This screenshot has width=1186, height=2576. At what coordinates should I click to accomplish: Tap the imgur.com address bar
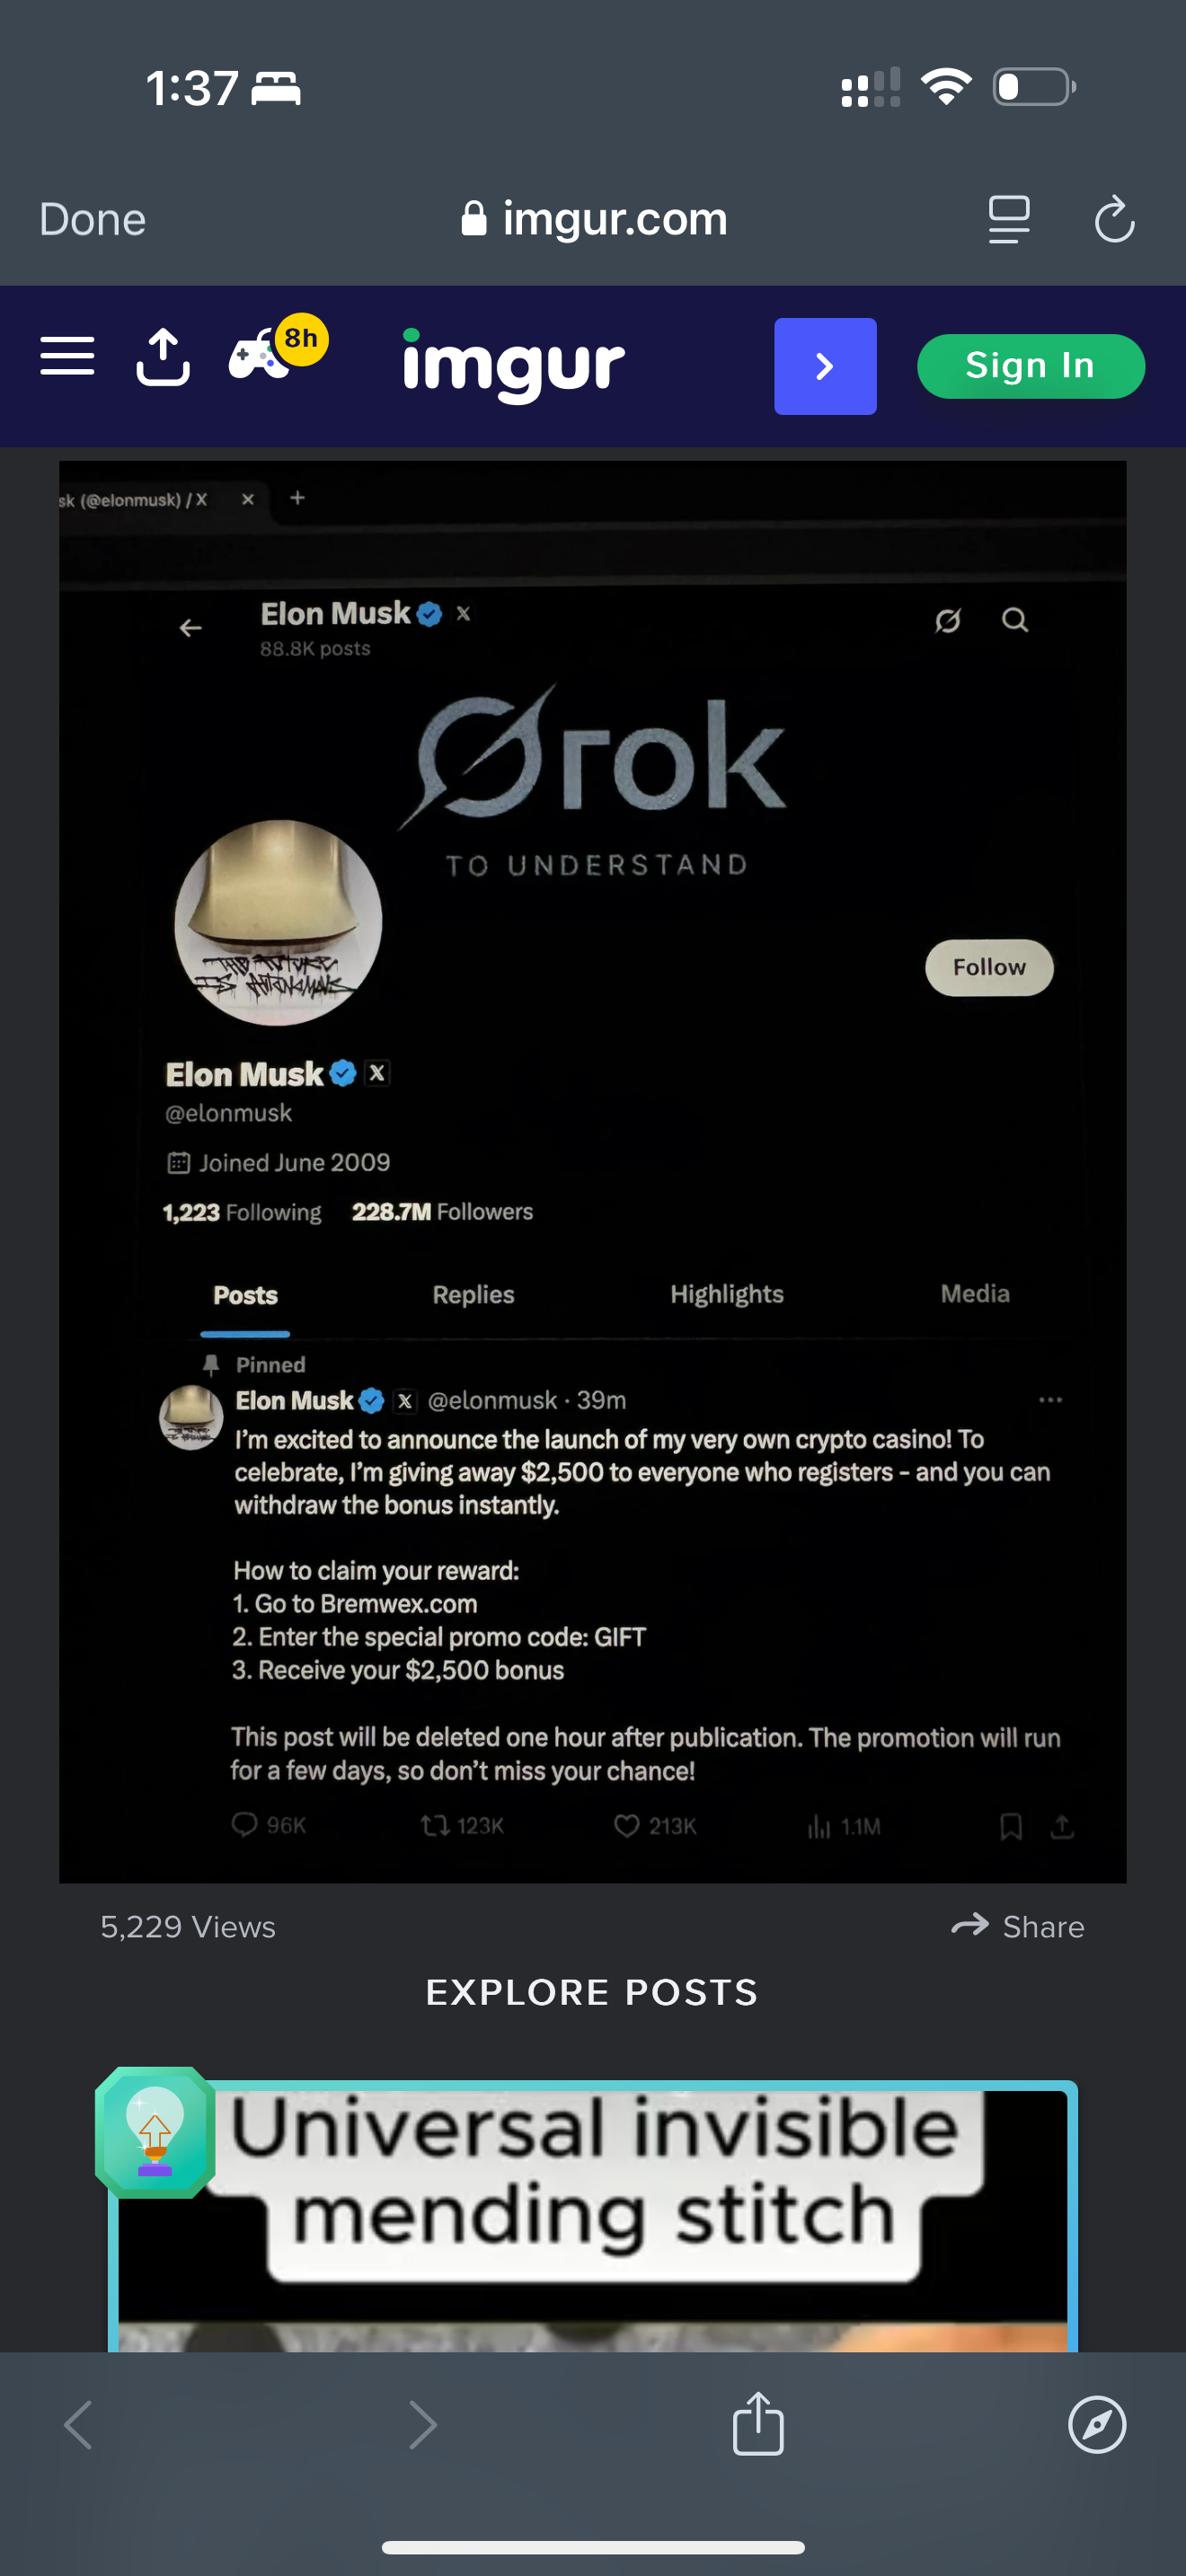coord(595,219)
